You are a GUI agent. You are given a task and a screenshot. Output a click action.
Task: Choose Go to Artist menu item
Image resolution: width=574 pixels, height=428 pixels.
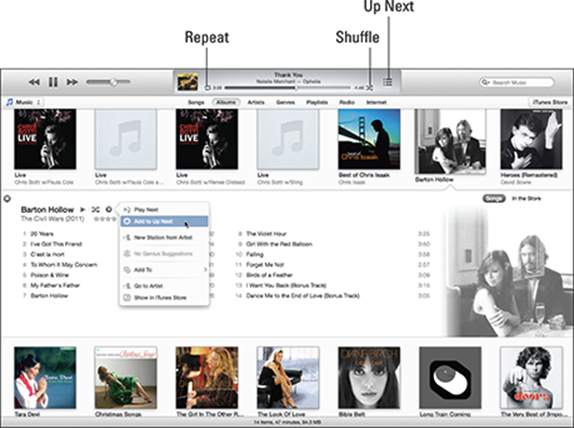164,286
